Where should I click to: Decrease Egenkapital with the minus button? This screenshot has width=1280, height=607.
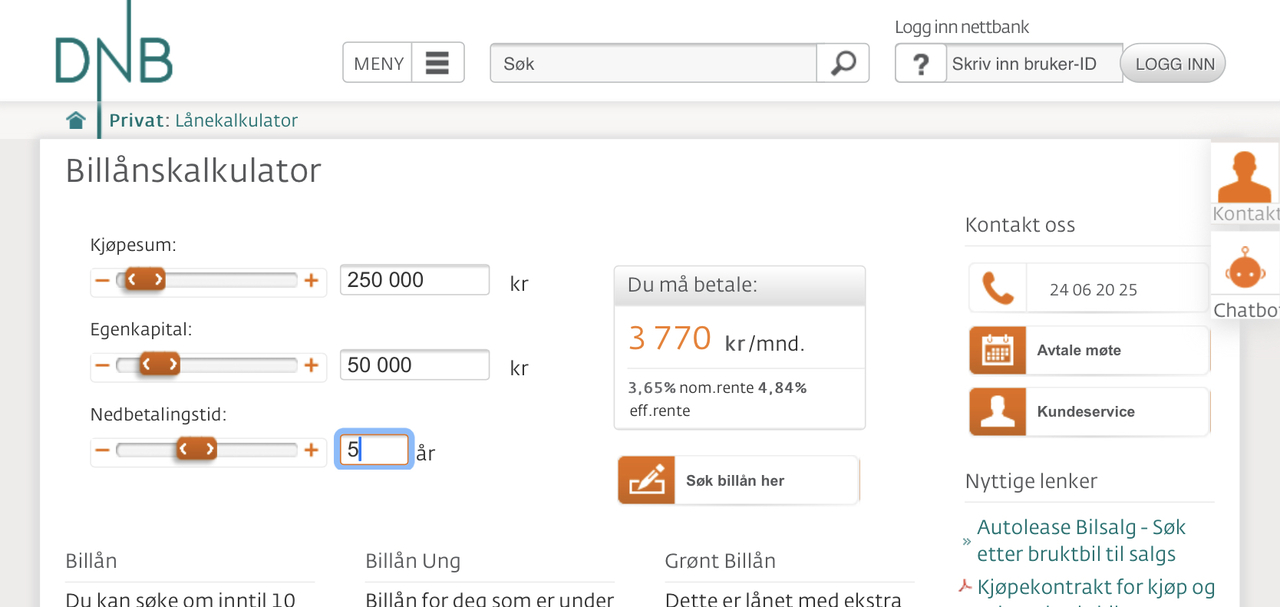click(x=102, y=366)
